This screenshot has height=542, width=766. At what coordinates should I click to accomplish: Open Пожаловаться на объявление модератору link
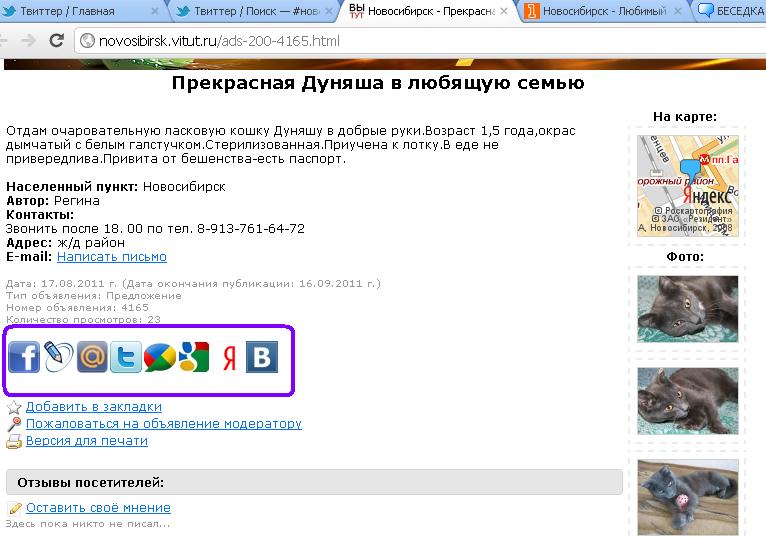pyautogui.click(x=164, y=424)
